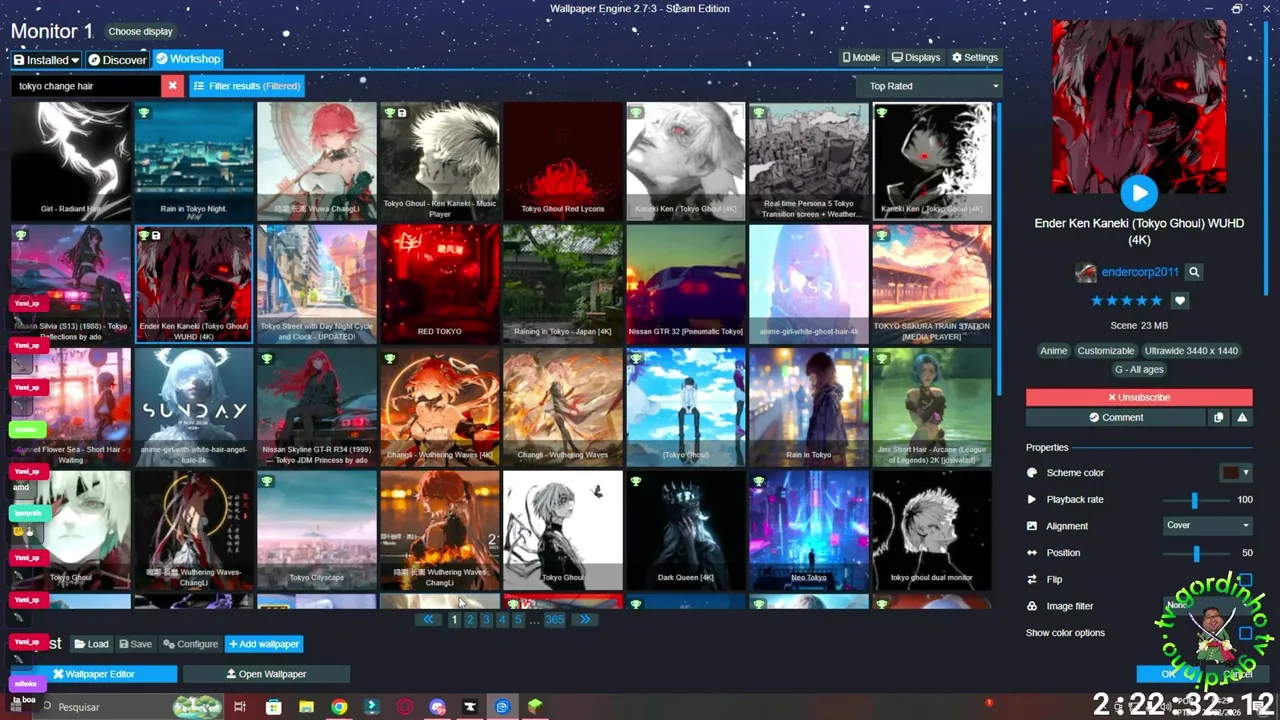Image resolution: width=1280 pixels, height=720 pixels.
Task: Open Opera browser from taskbar
Action: click(x=405, y=707)
